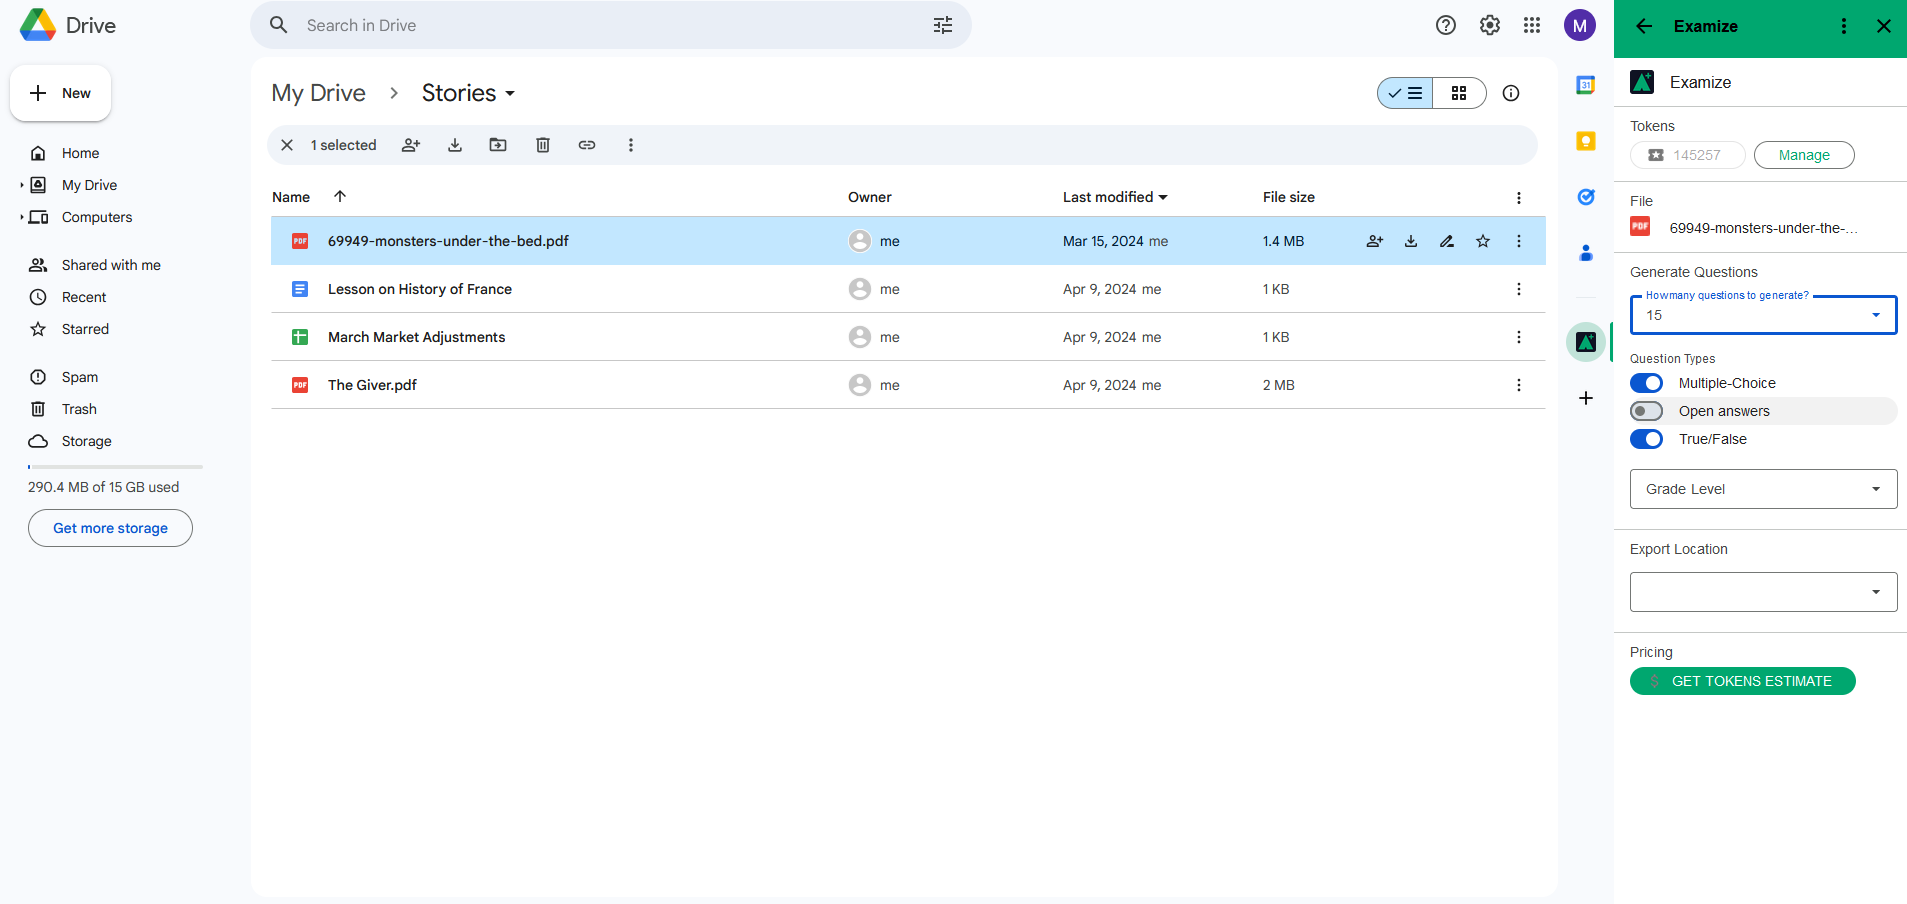Open the Grade Level dropdown
1907x904 pixels.
coord(1763,489)
